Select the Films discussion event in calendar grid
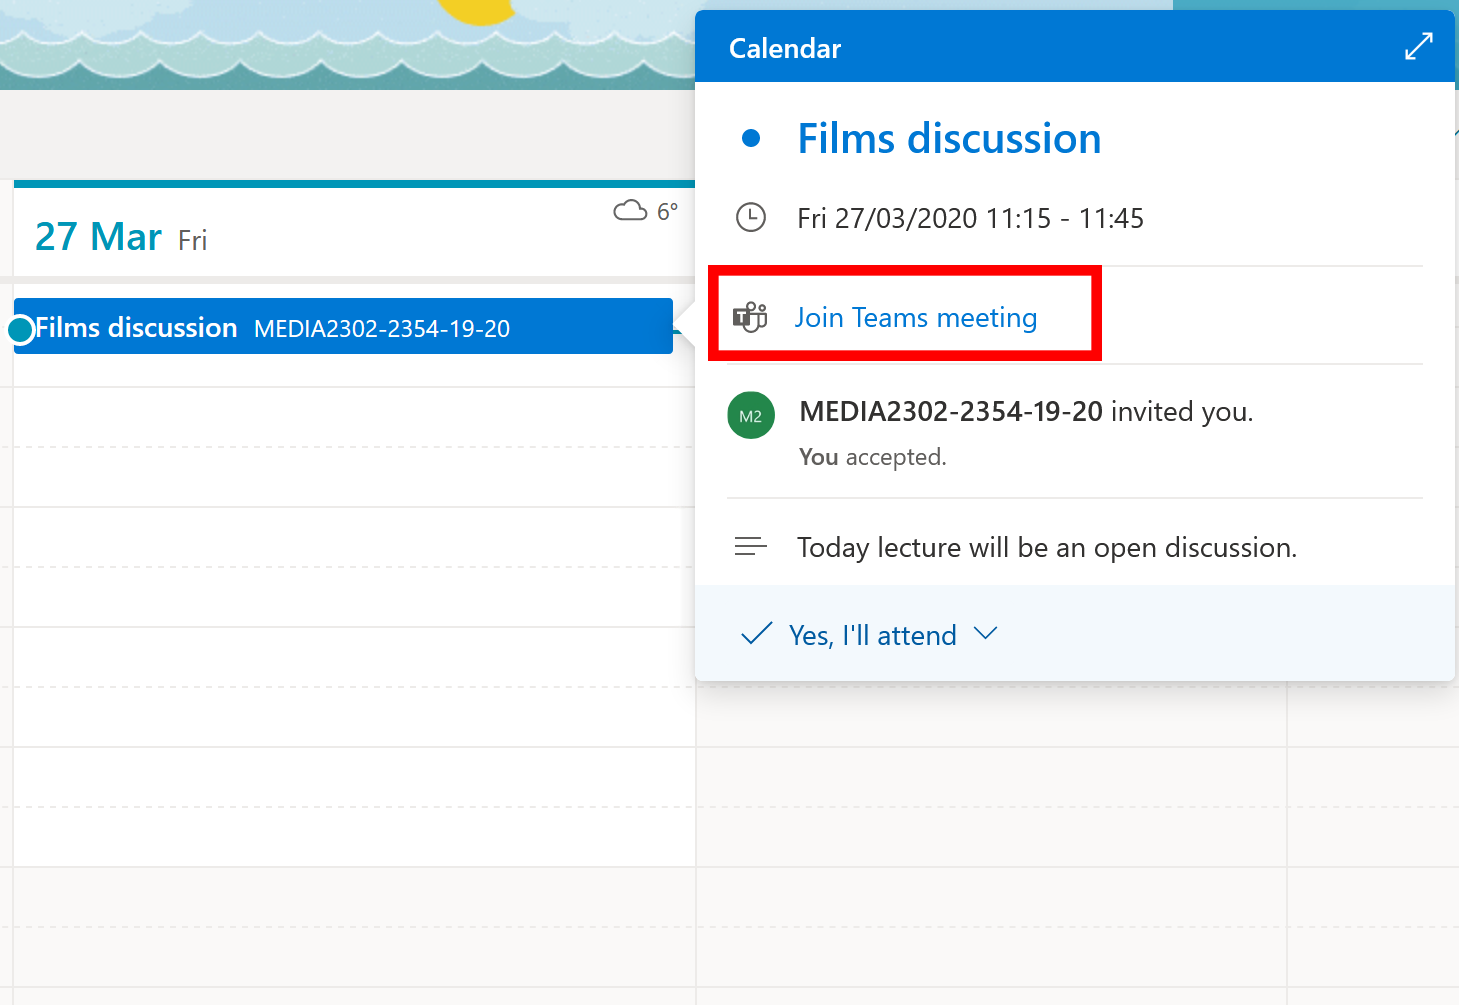 [x=343, y=326]
